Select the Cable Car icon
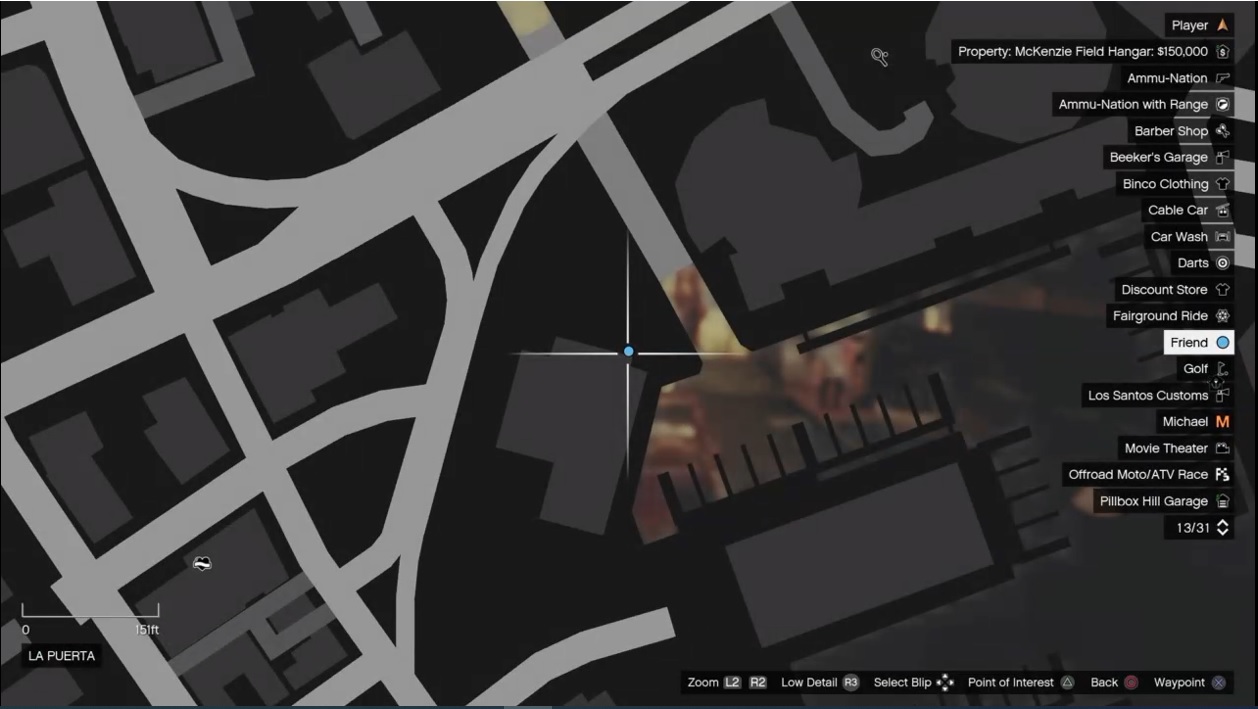The width and height of the screenshot is (1258, 709). pos(1222,210)
